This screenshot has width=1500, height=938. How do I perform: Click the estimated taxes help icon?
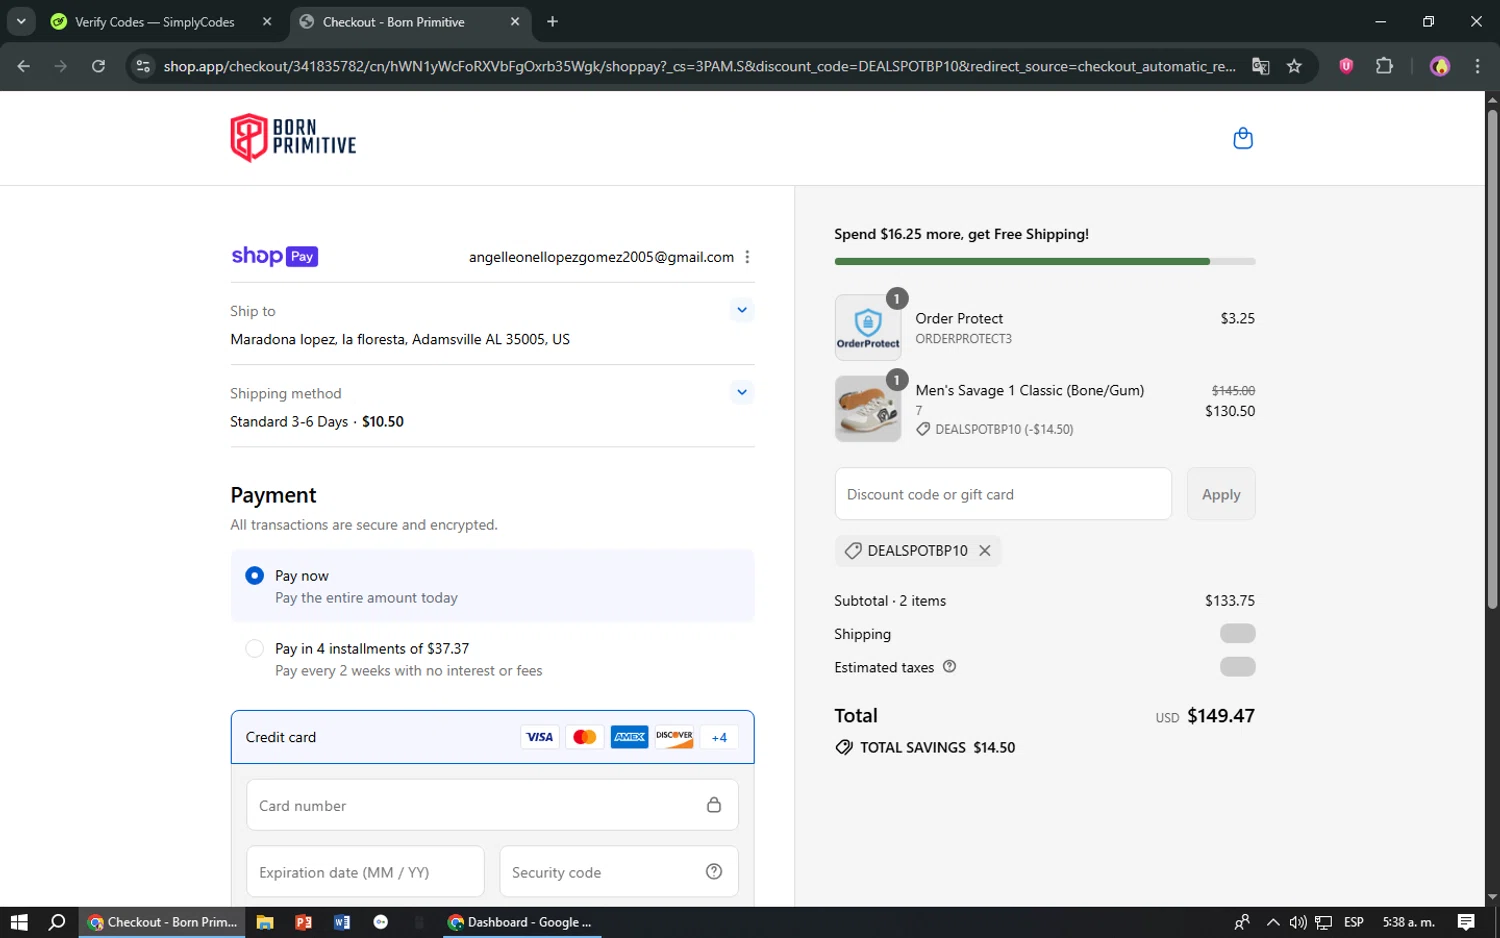click(x=949, y=667)
